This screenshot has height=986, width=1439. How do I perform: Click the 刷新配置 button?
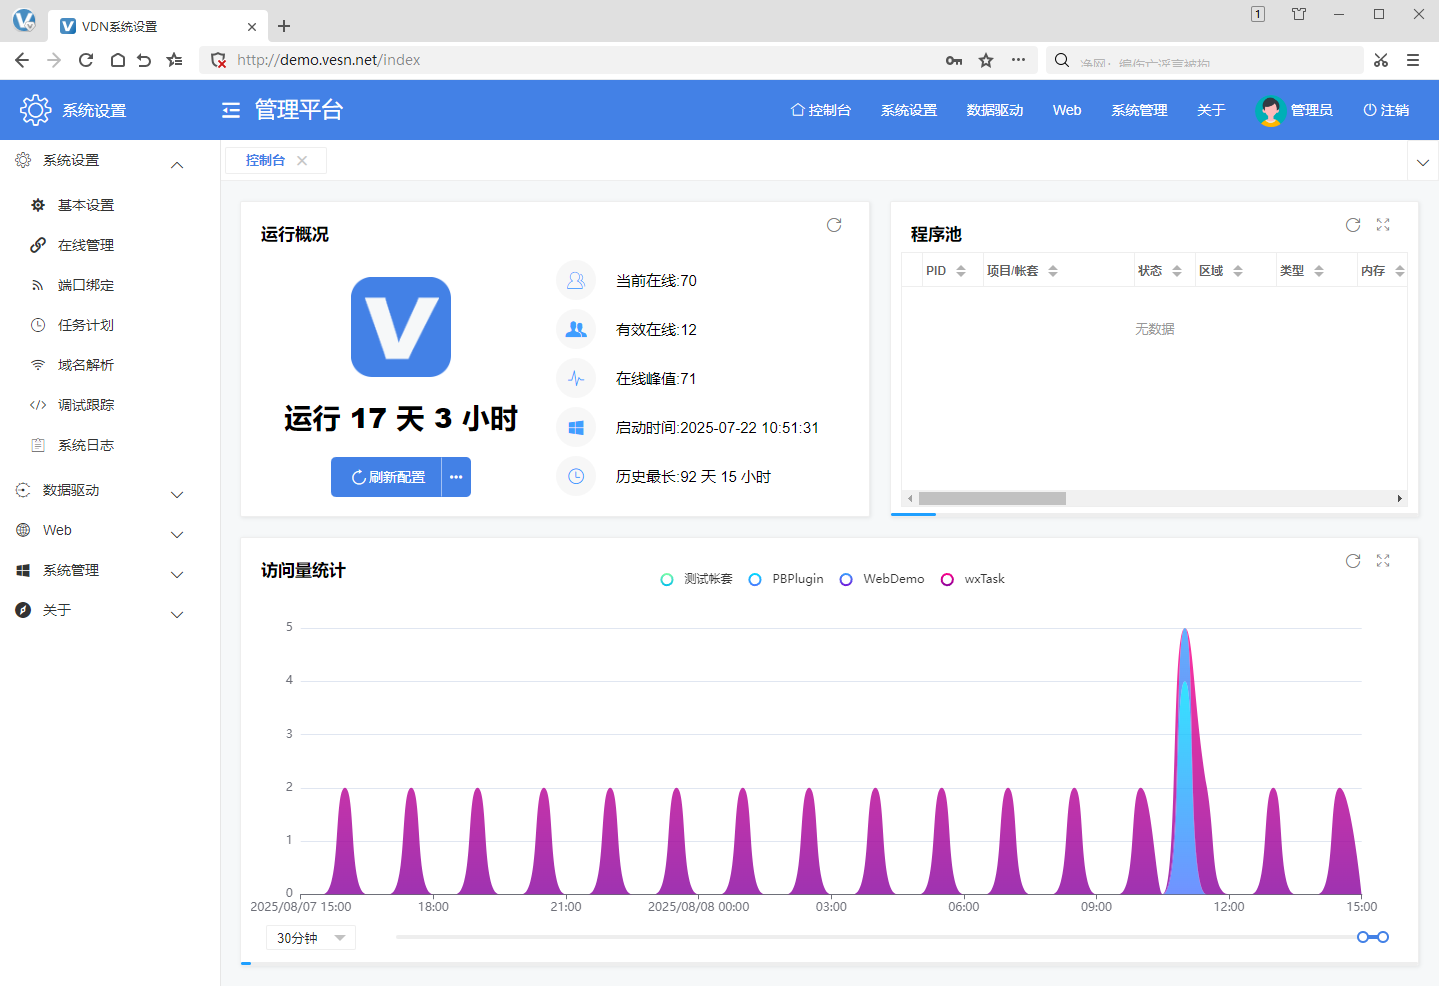[x=388, y=477]
